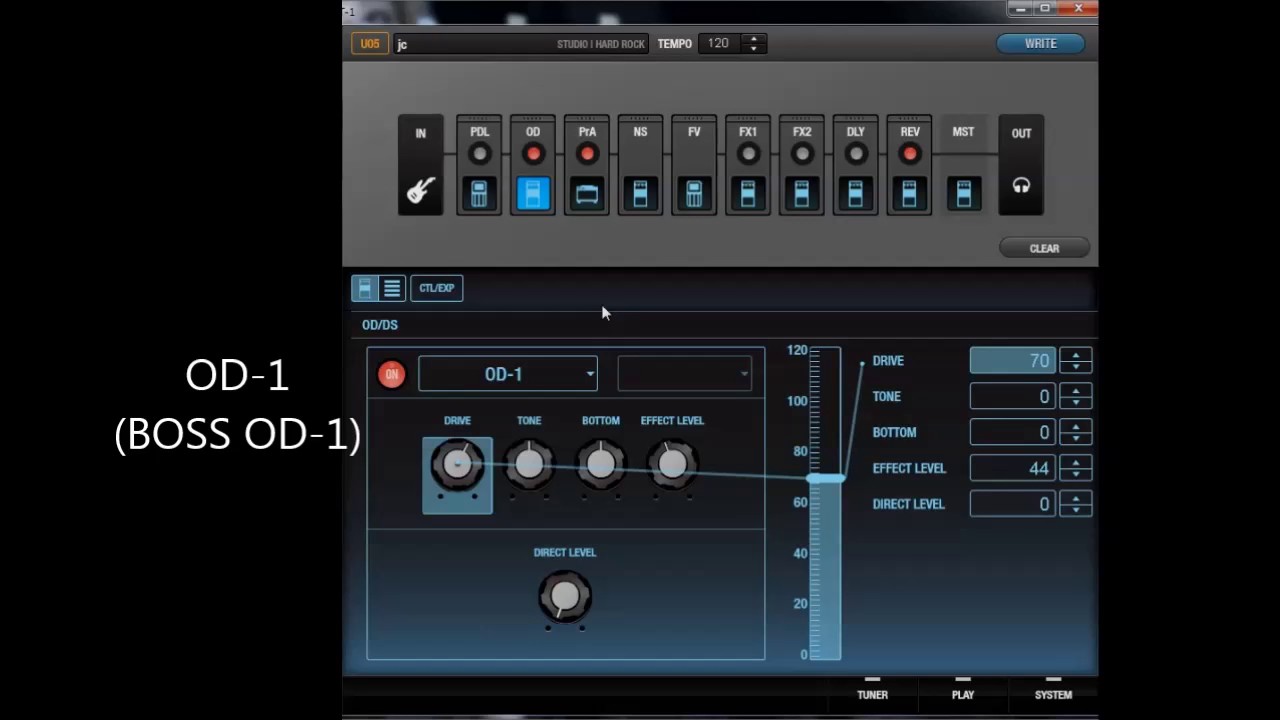
Task: Open the OD-1 type dropdown
Action: coord(508,374)
